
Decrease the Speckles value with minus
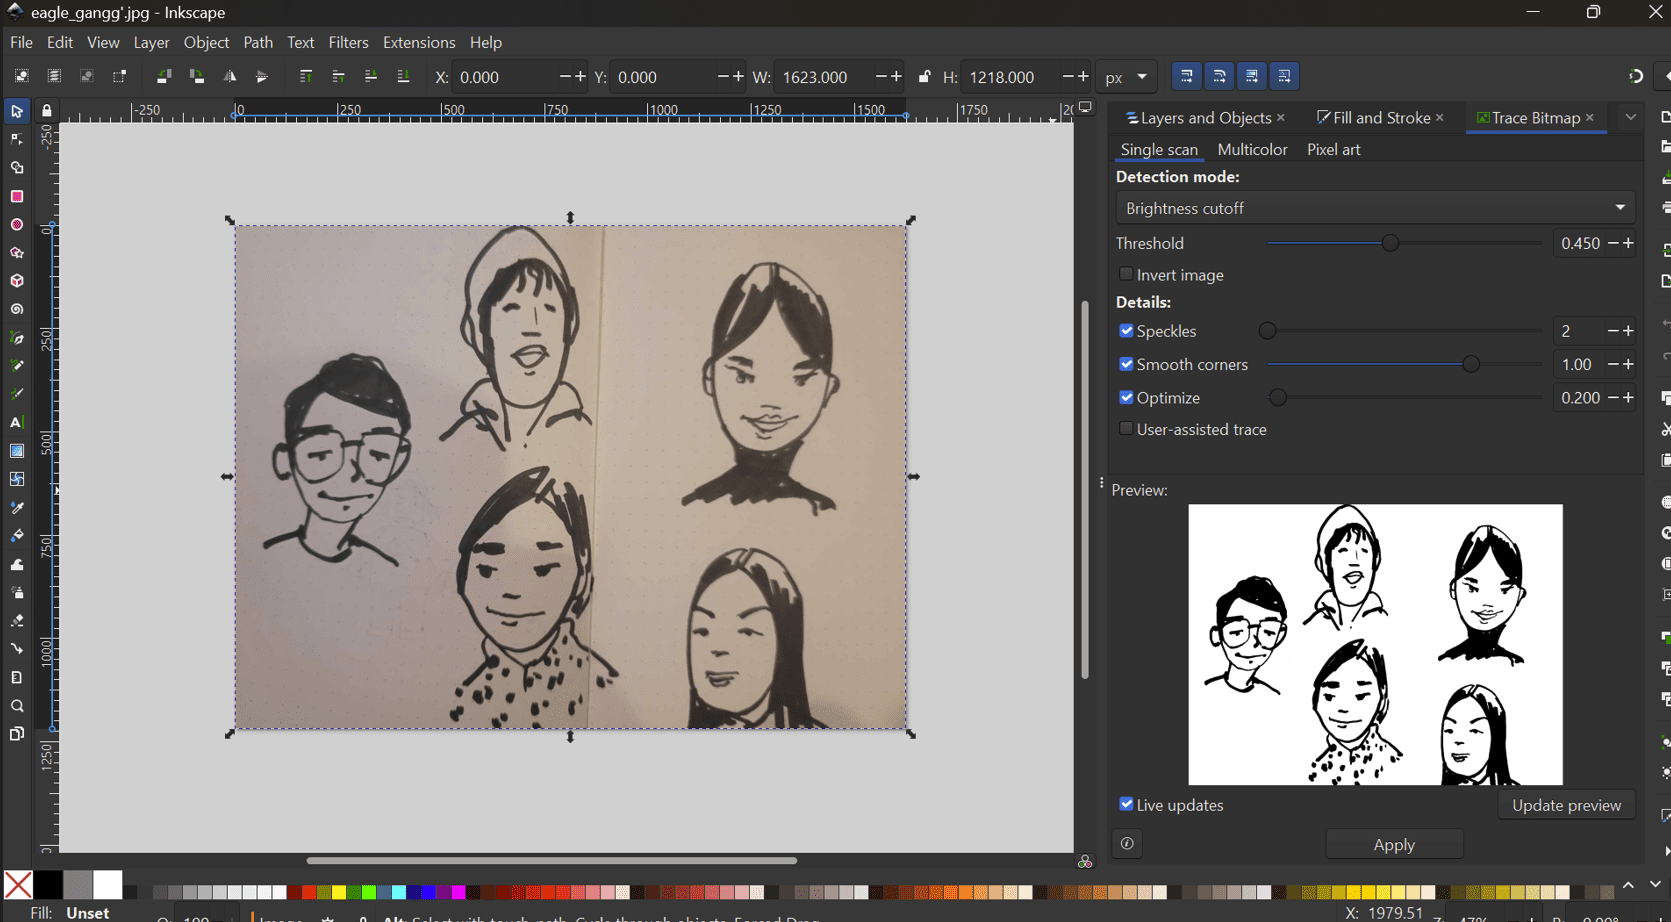(1612, 331)
